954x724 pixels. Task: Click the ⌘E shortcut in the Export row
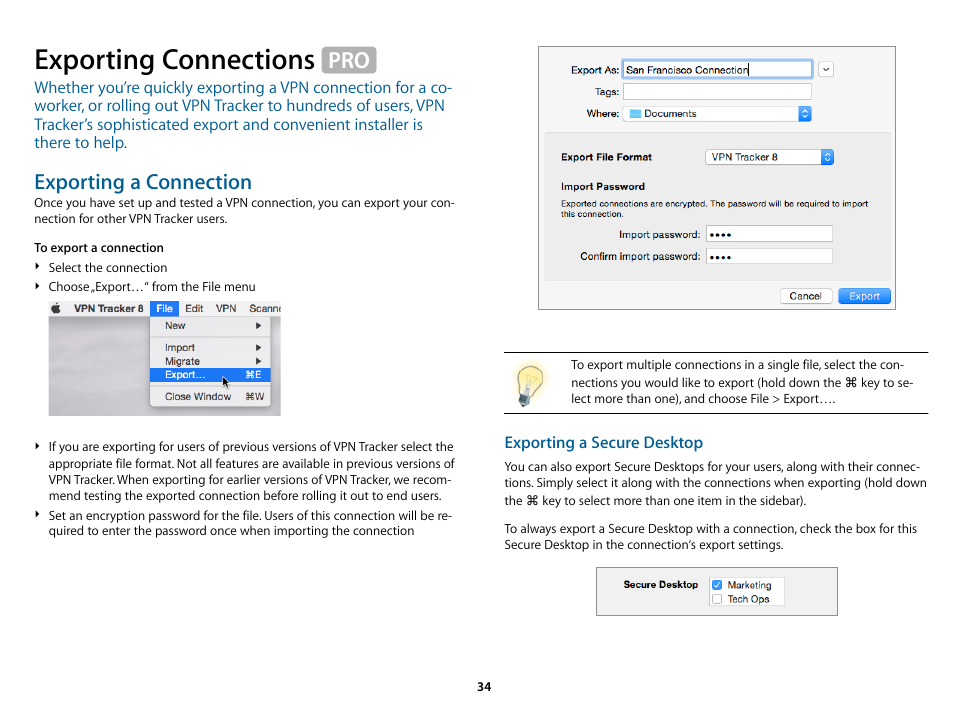tap(253, 375)
